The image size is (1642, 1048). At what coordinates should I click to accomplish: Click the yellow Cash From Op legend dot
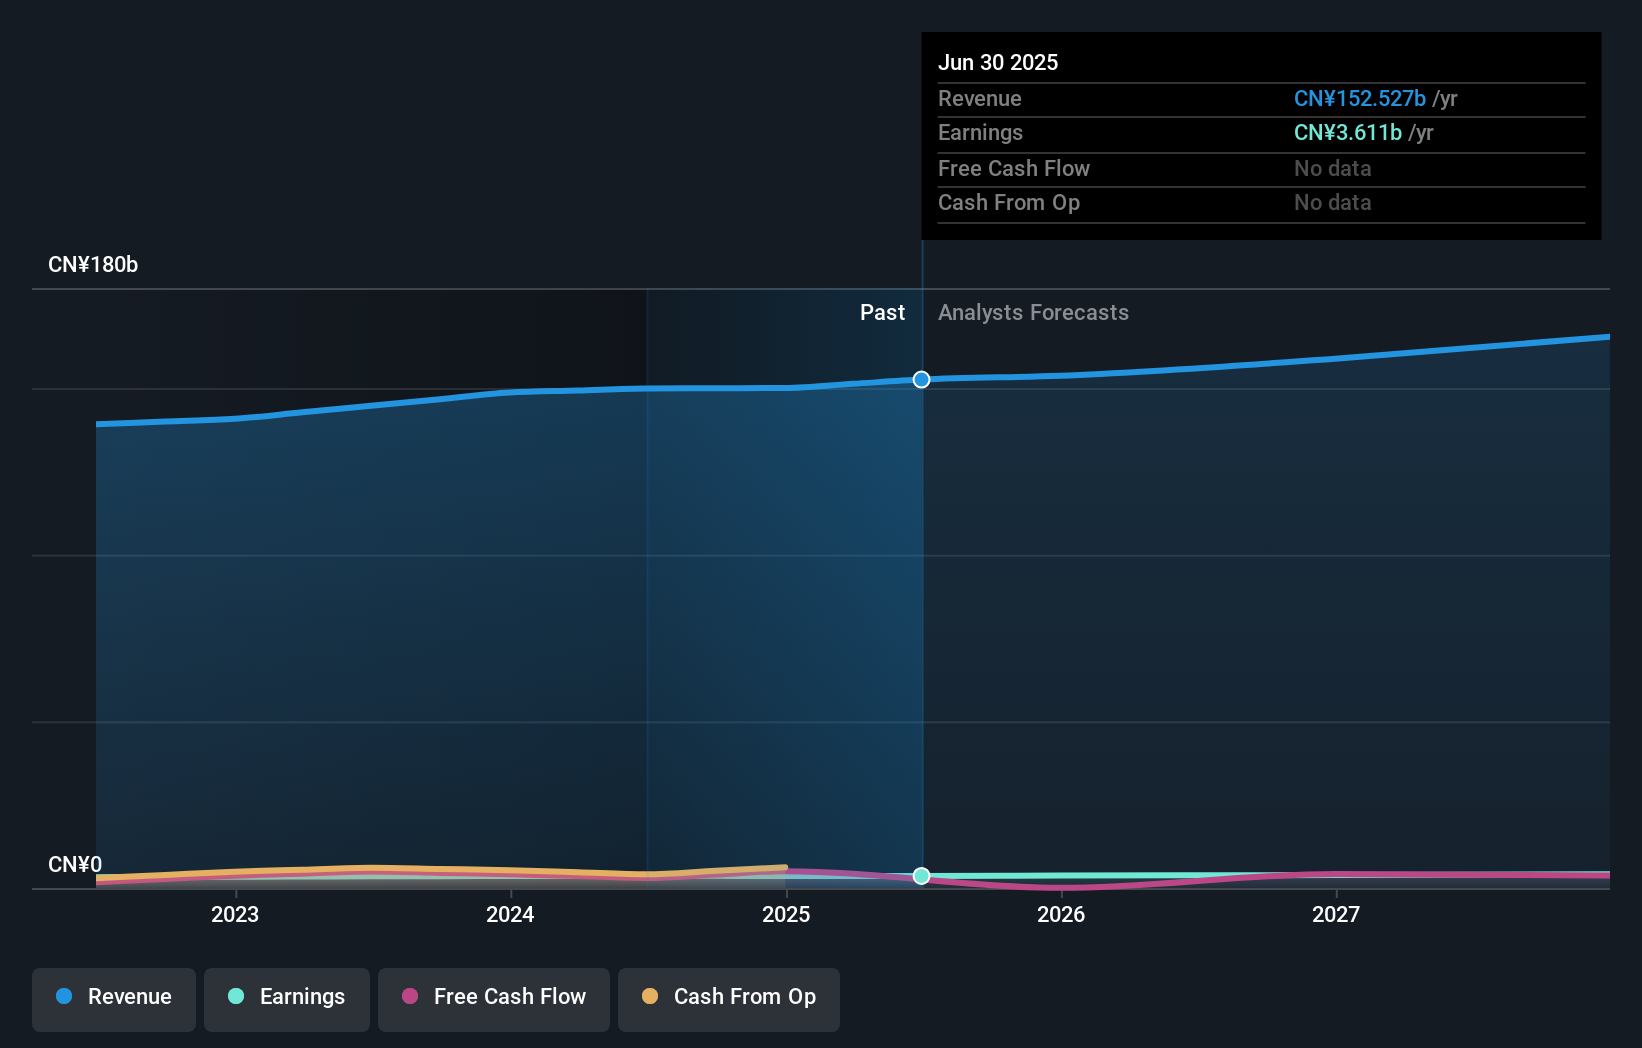pyautogui.click(x=650, y=997)
